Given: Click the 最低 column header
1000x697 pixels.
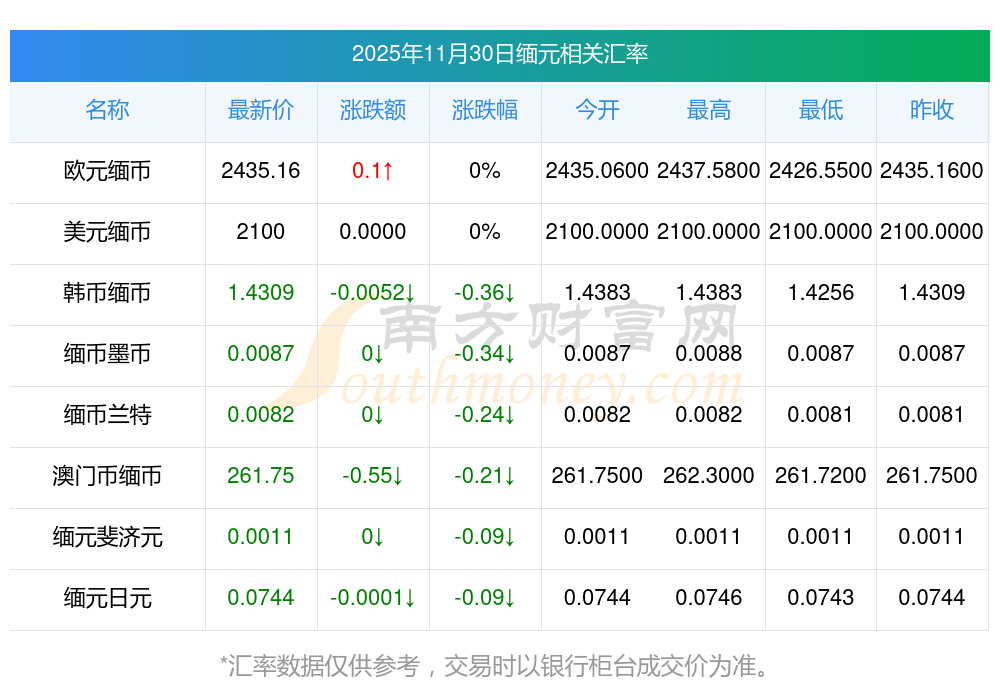Looking at the screenshot, I should click(820, 110).
